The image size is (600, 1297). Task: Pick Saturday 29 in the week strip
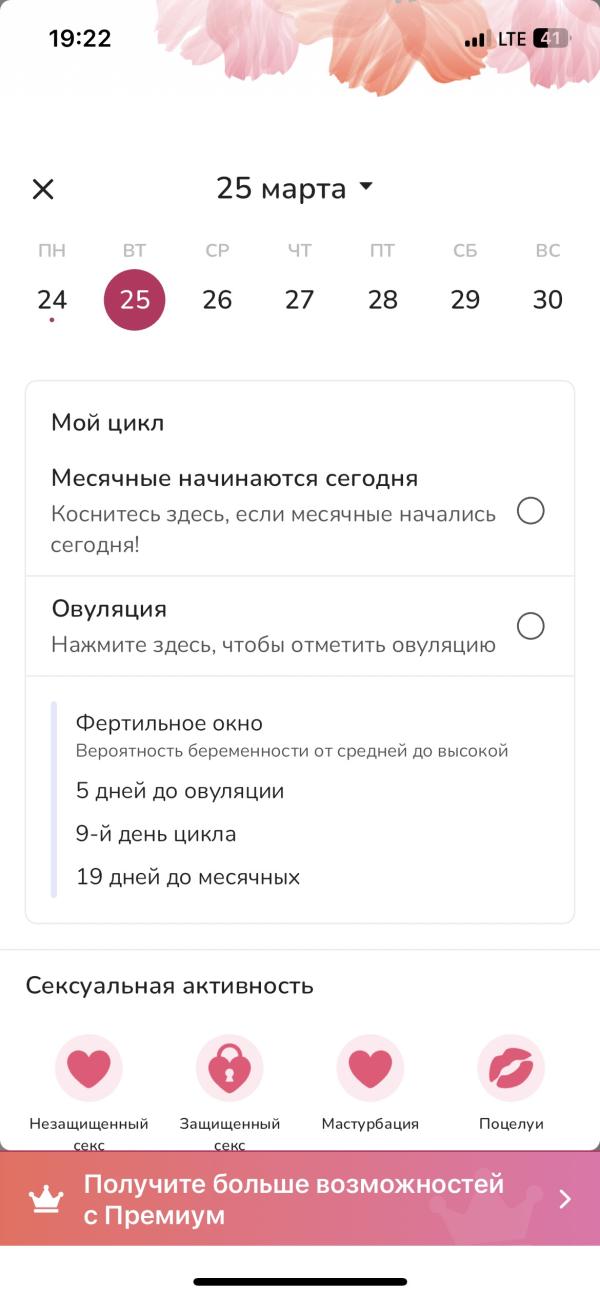[465, 299]
